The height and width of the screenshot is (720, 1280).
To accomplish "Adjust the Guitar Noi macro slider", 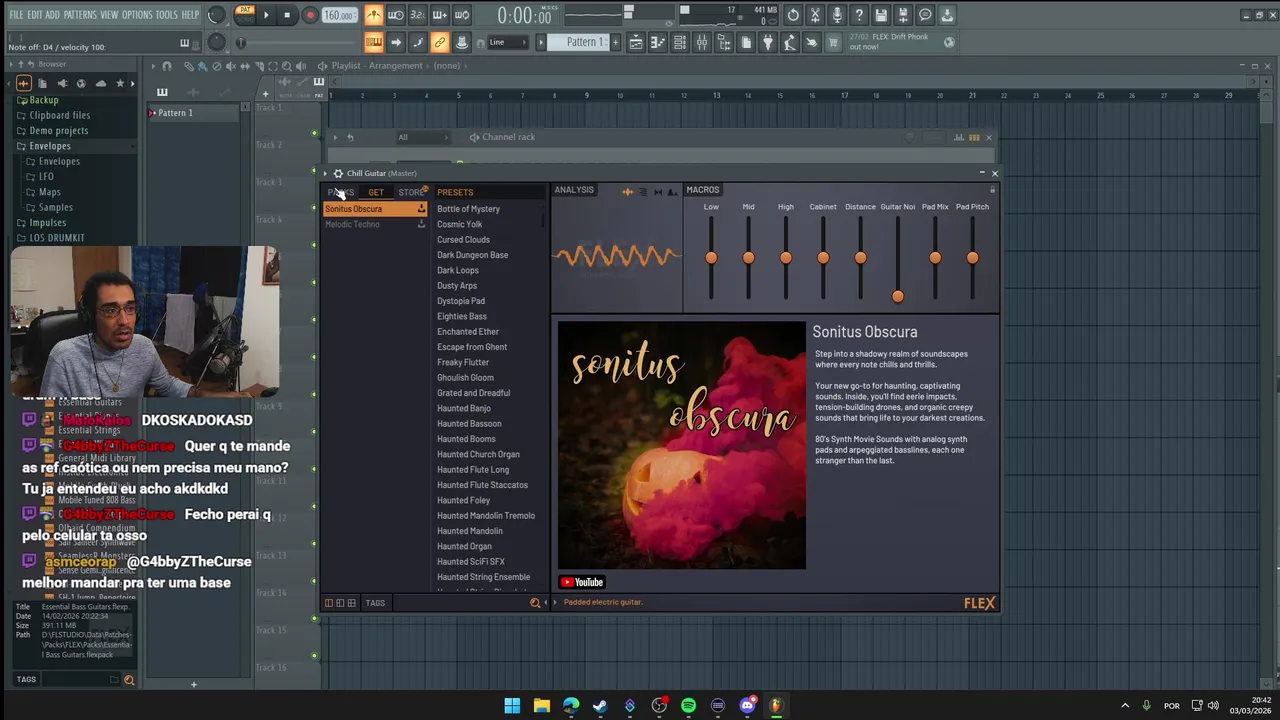I will (898, 296).
